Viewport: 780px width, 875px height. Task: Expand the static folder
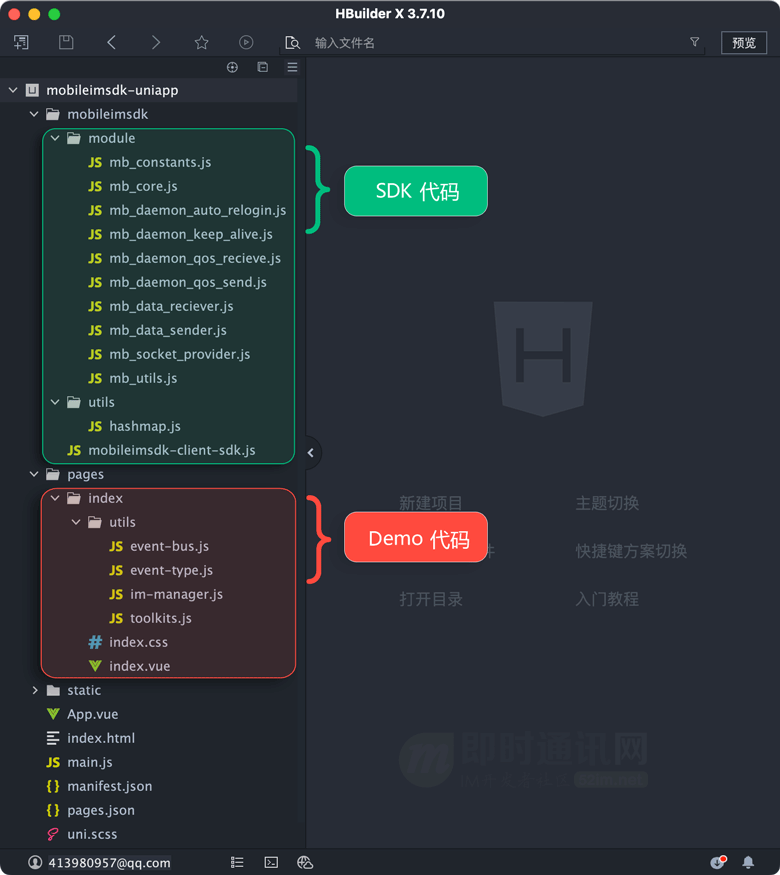(35, 690)
